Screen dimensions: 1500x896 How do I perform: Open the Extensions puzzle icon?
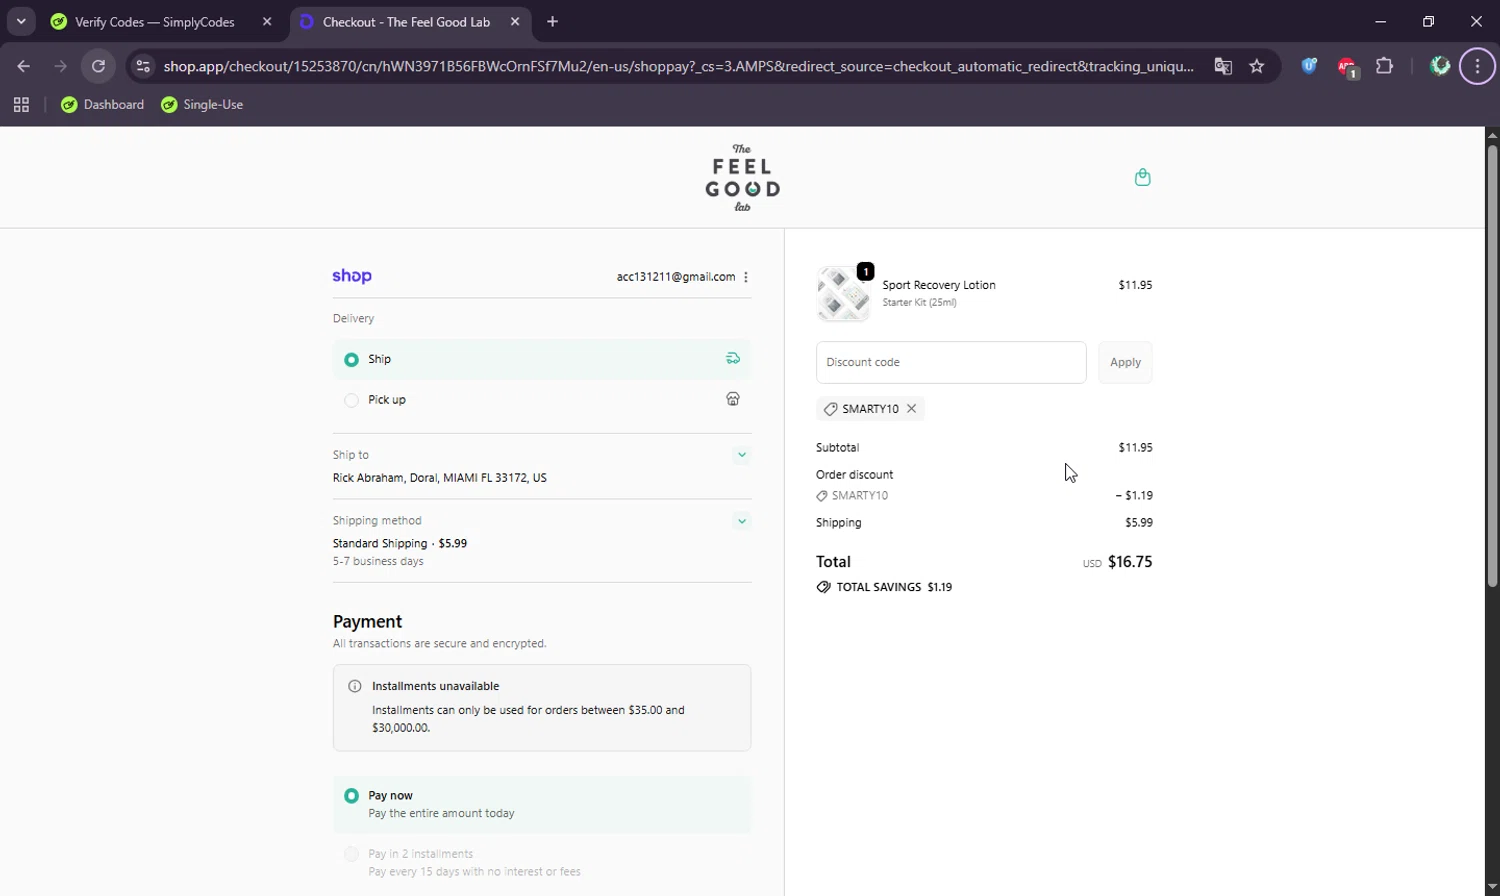pyautogui.click(x=1384, y=66)
